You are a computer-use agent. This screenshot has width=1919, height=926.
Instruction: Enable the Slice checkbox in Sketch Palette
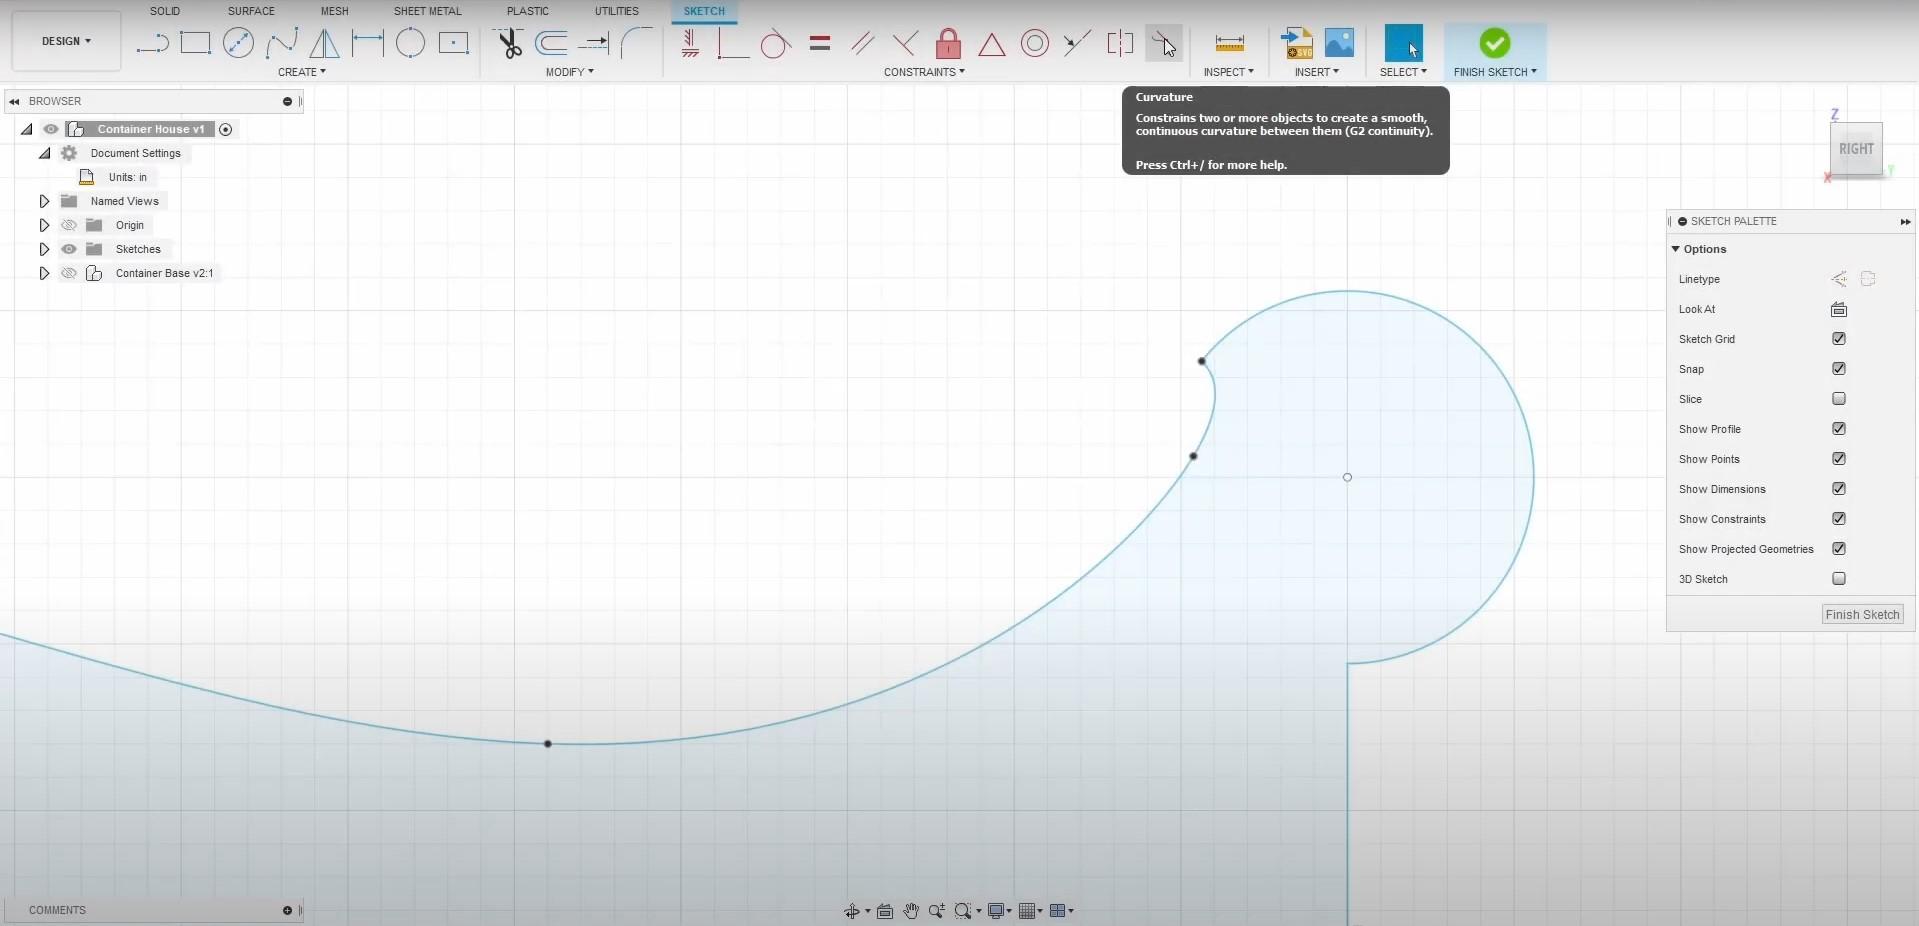pyautogui.click(x=1838, y=399)
